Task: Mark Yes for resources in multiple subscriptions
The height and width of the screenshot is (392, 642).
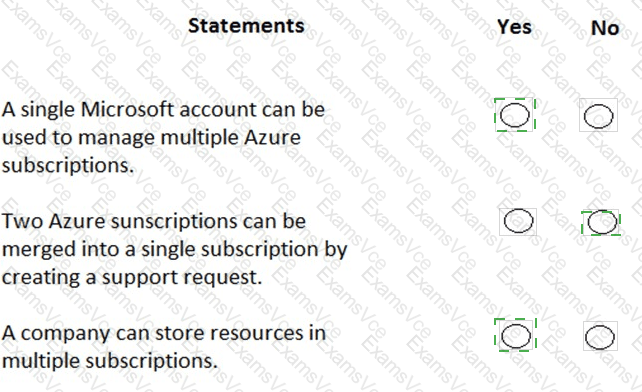Action: pos(515,336)
